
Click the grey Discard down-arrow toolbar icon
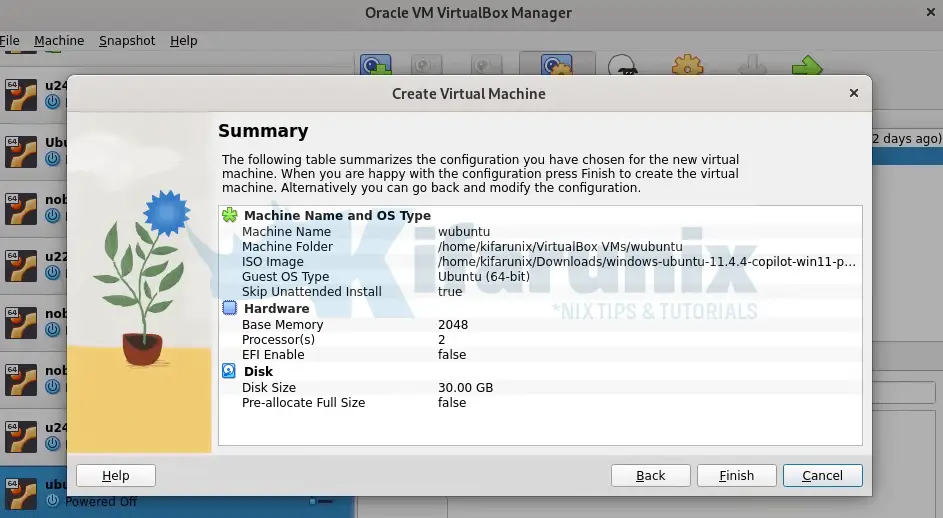(752, 65)
